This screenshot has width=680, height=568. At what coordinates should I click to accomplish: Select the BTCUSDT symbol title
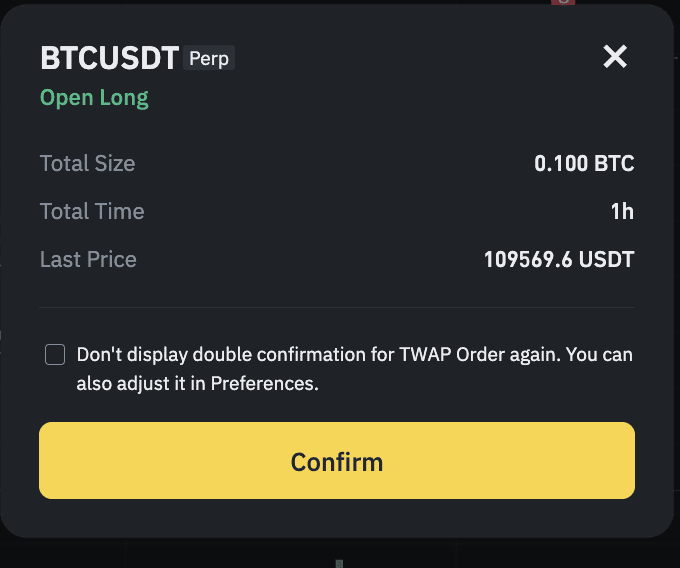click(x=109, y=58)
